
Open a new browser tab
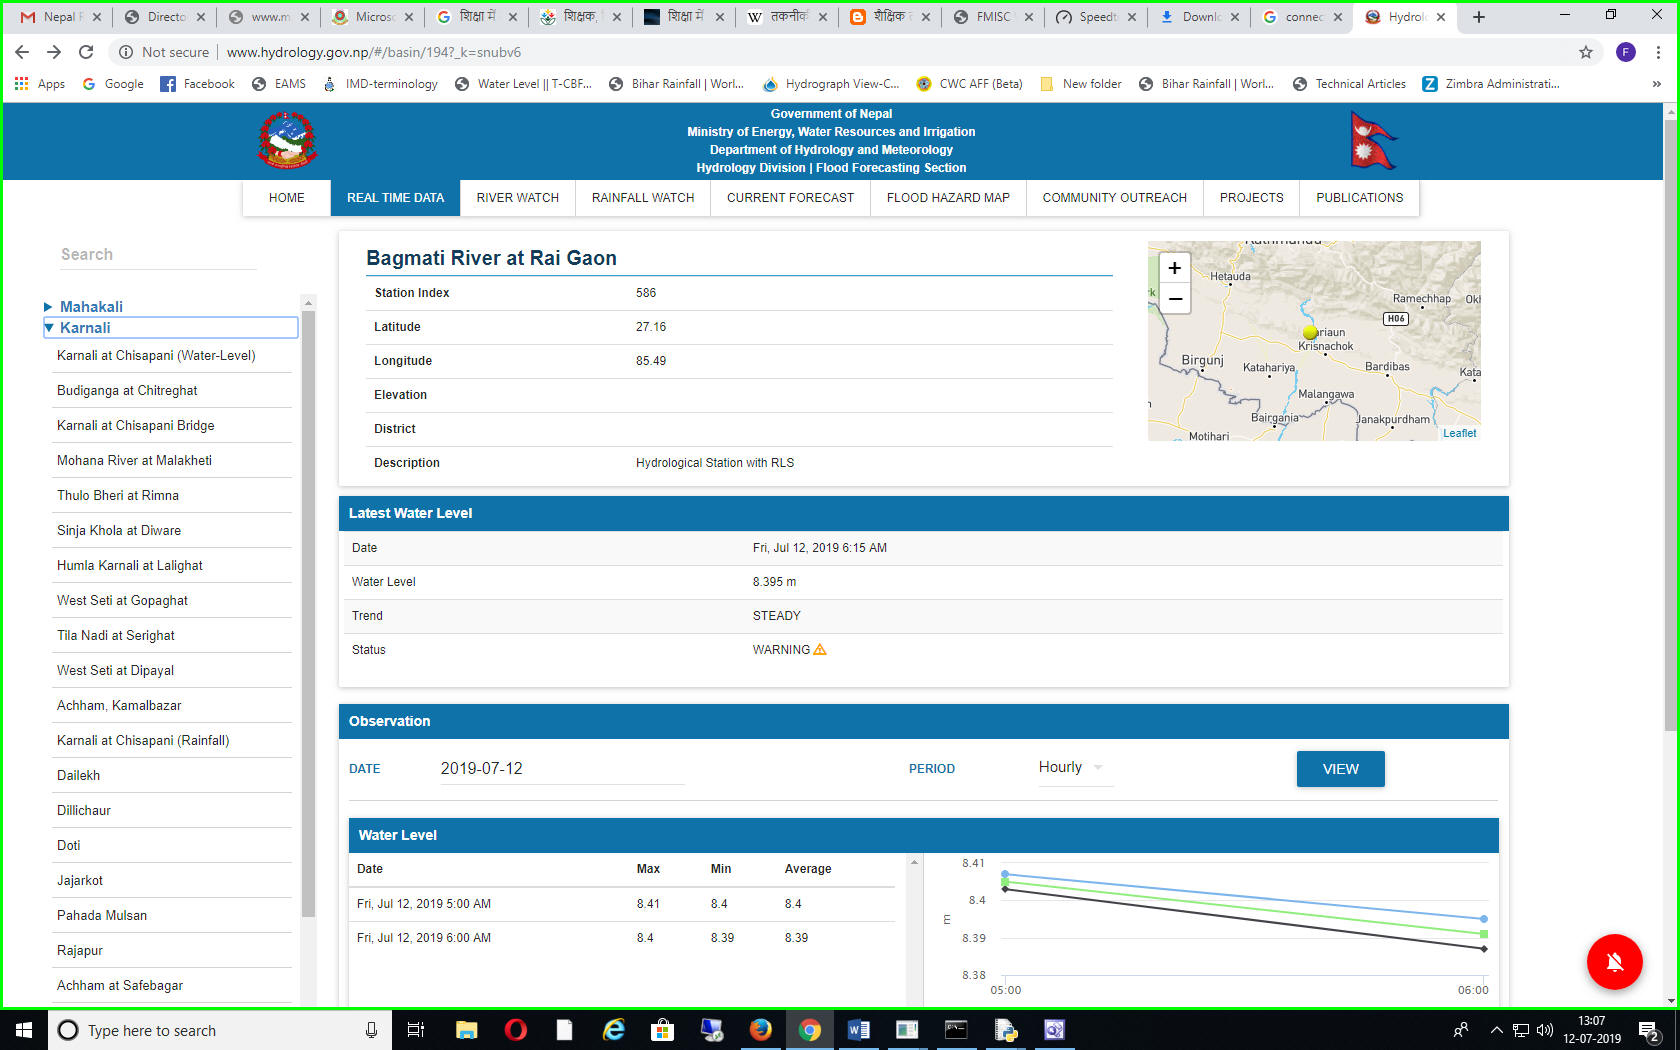(x=1479, y=17)
